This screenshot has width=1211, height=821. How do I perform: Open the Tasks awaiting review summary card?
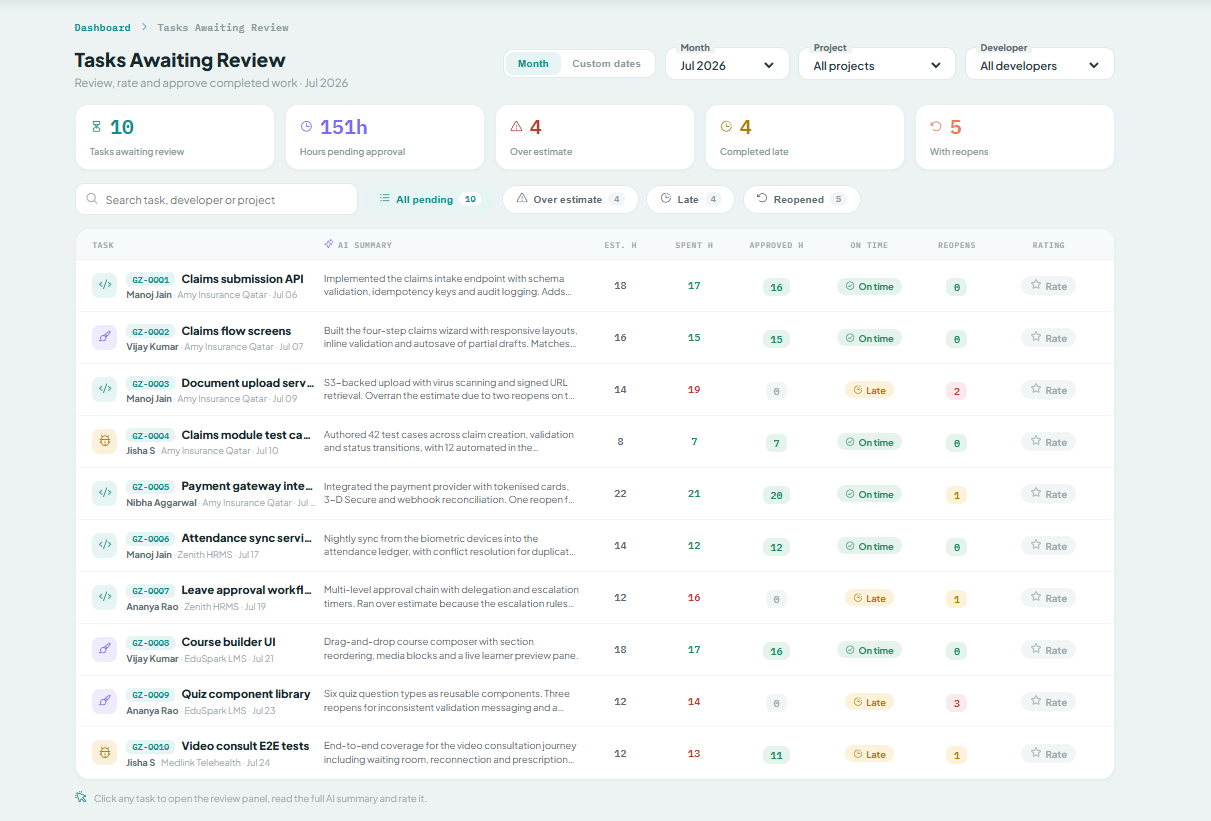pos(175,137)
